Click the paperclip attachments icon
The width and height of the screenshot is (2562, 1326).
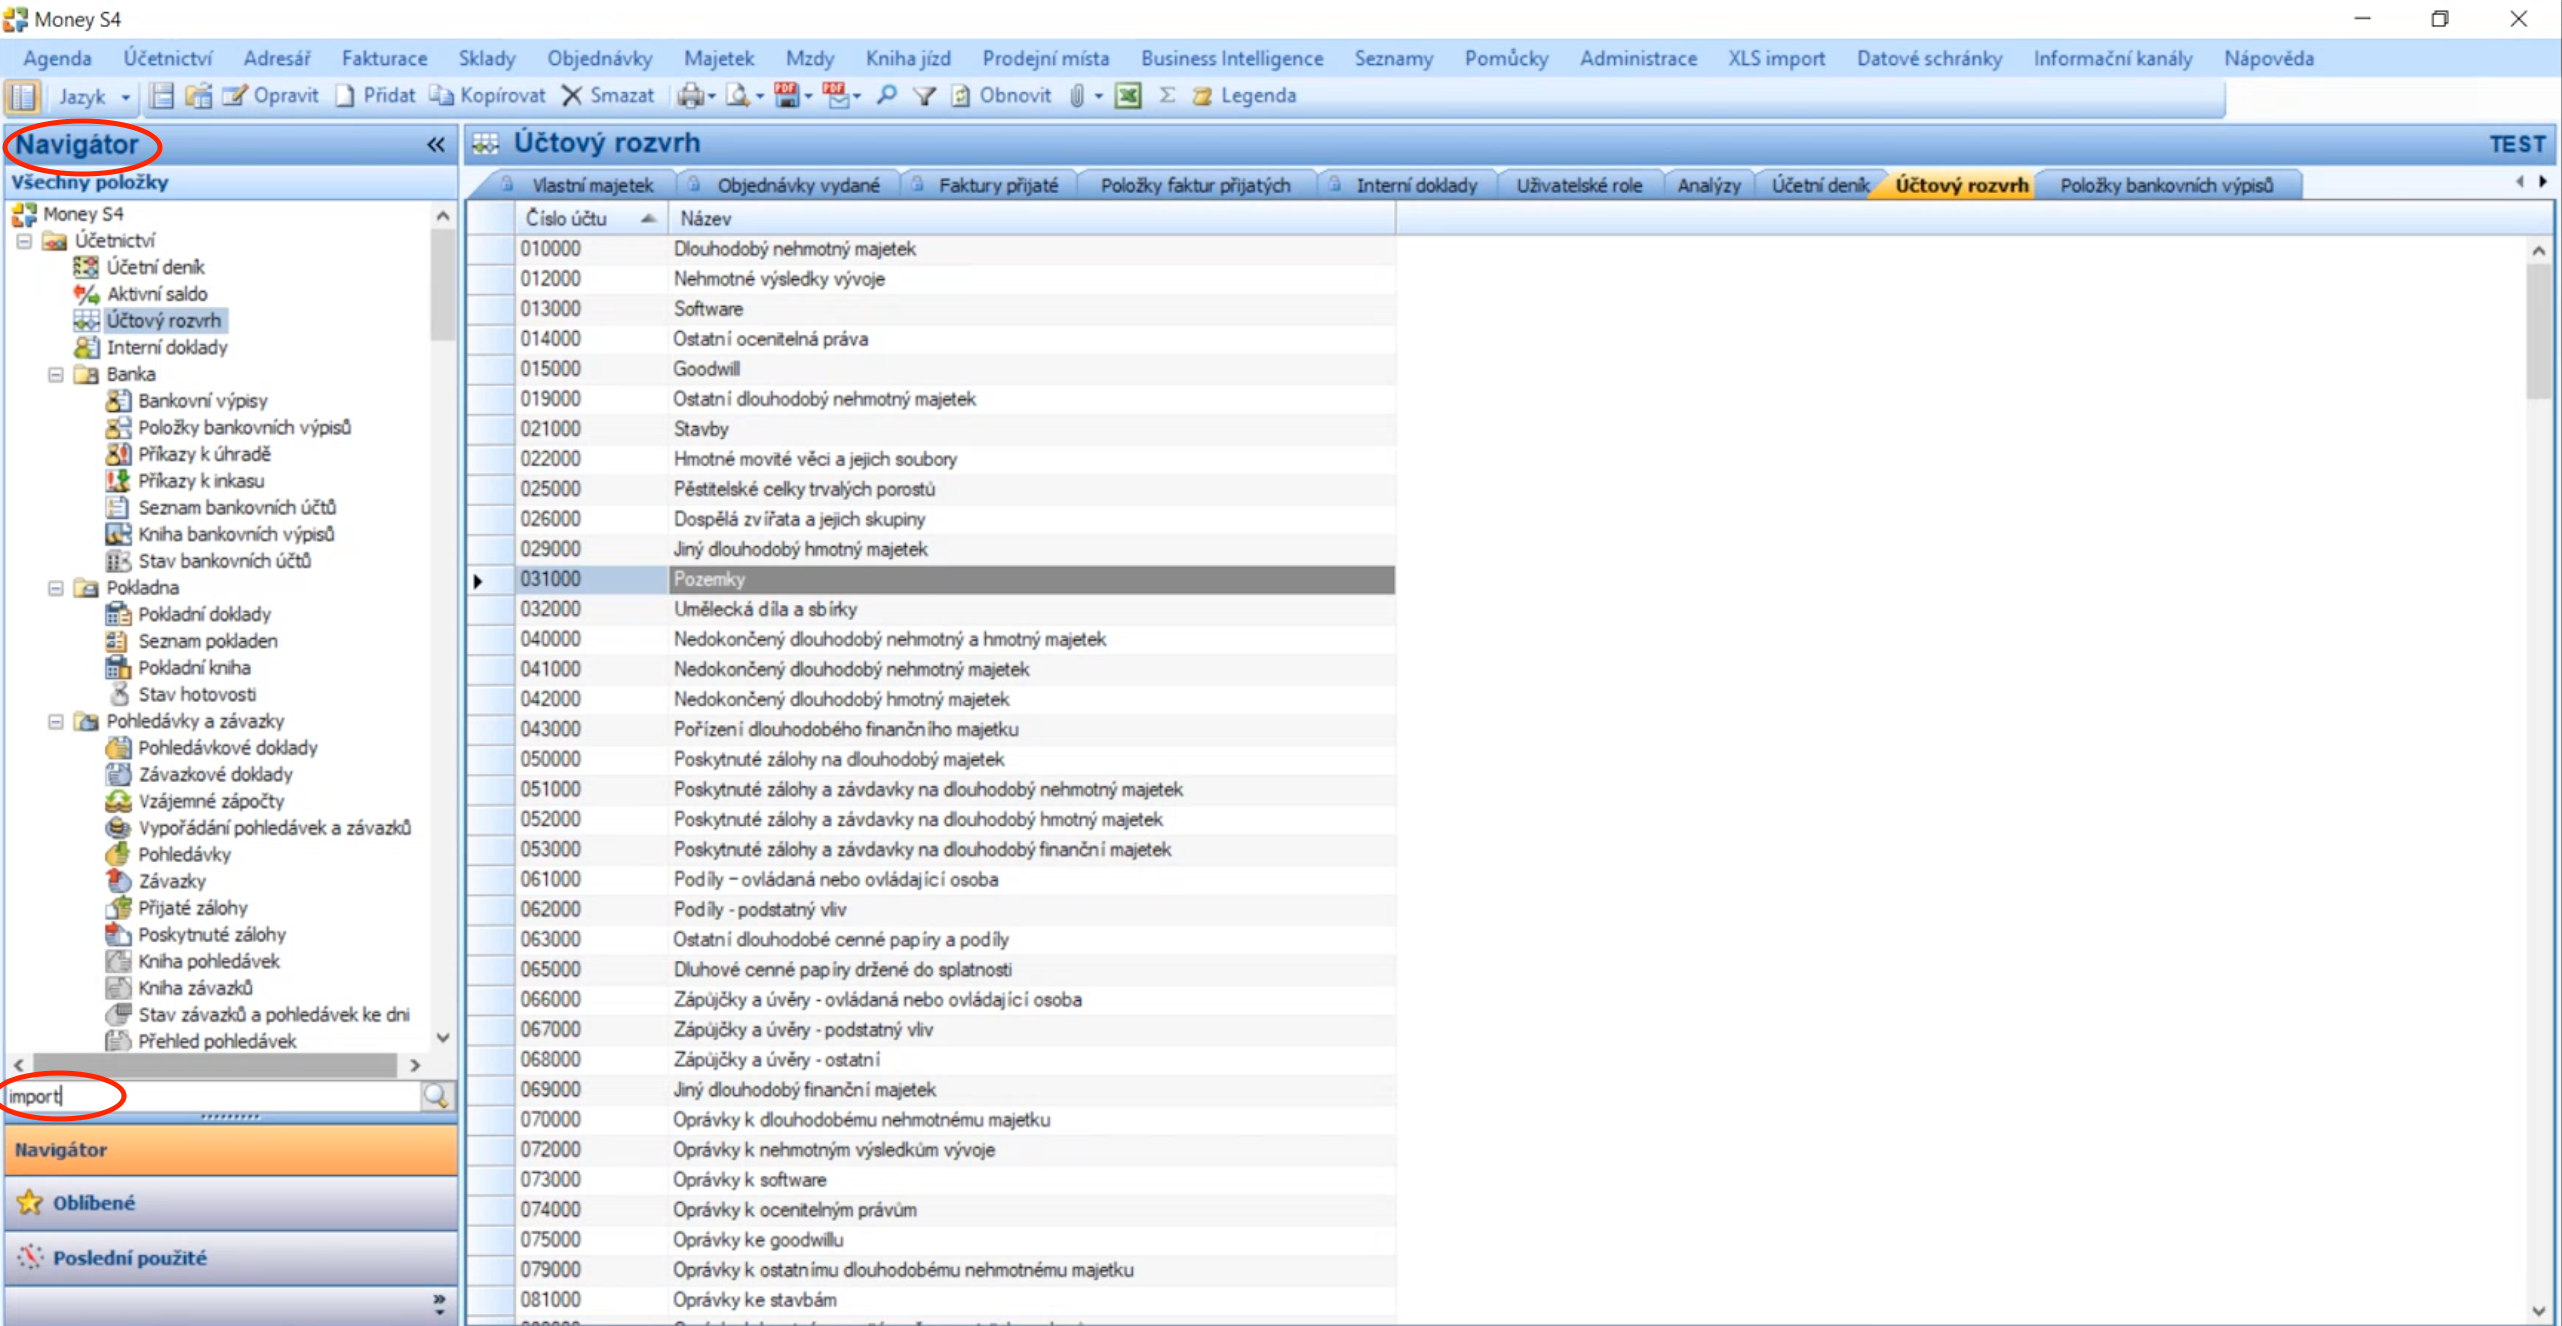(x=1076, y=96)
